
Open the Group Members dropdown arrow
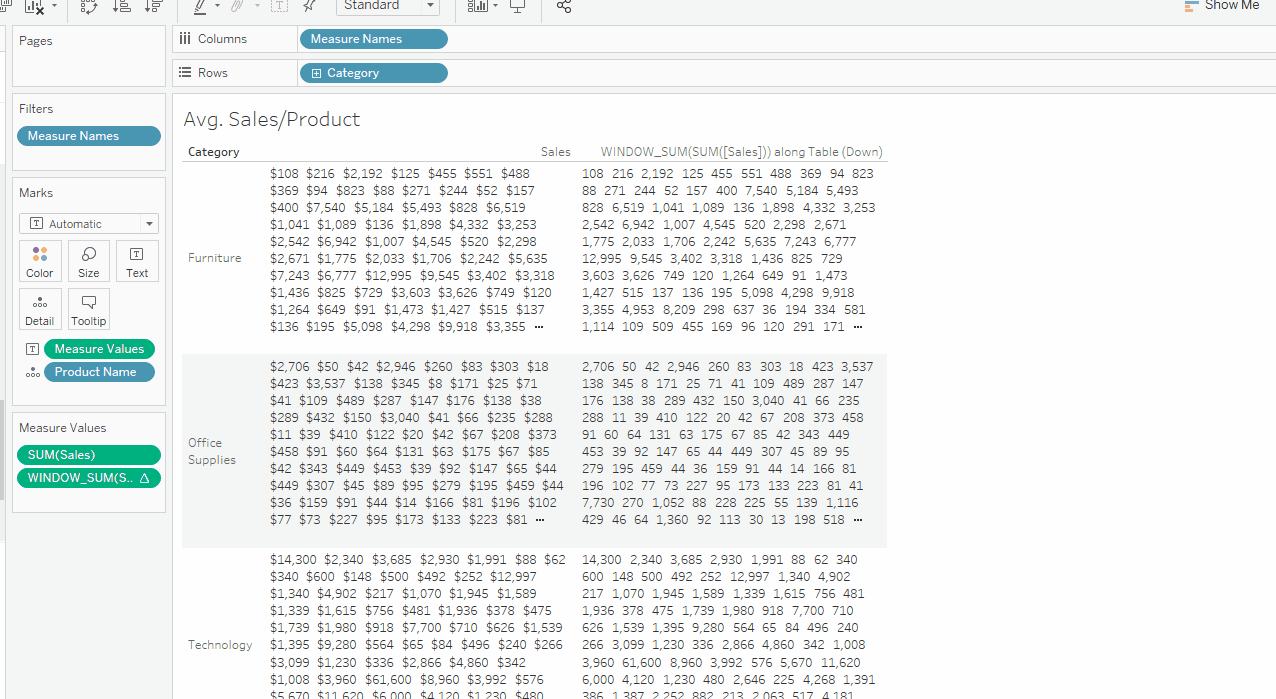(x=257, y=6)
